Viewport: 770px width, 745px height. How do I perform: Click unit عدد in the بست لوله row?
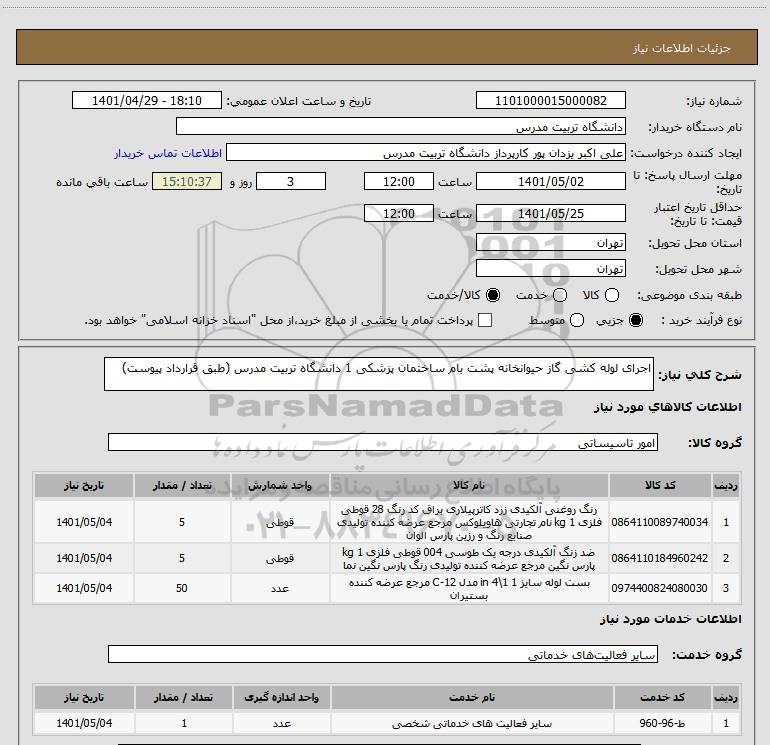[x=280, y=588]
